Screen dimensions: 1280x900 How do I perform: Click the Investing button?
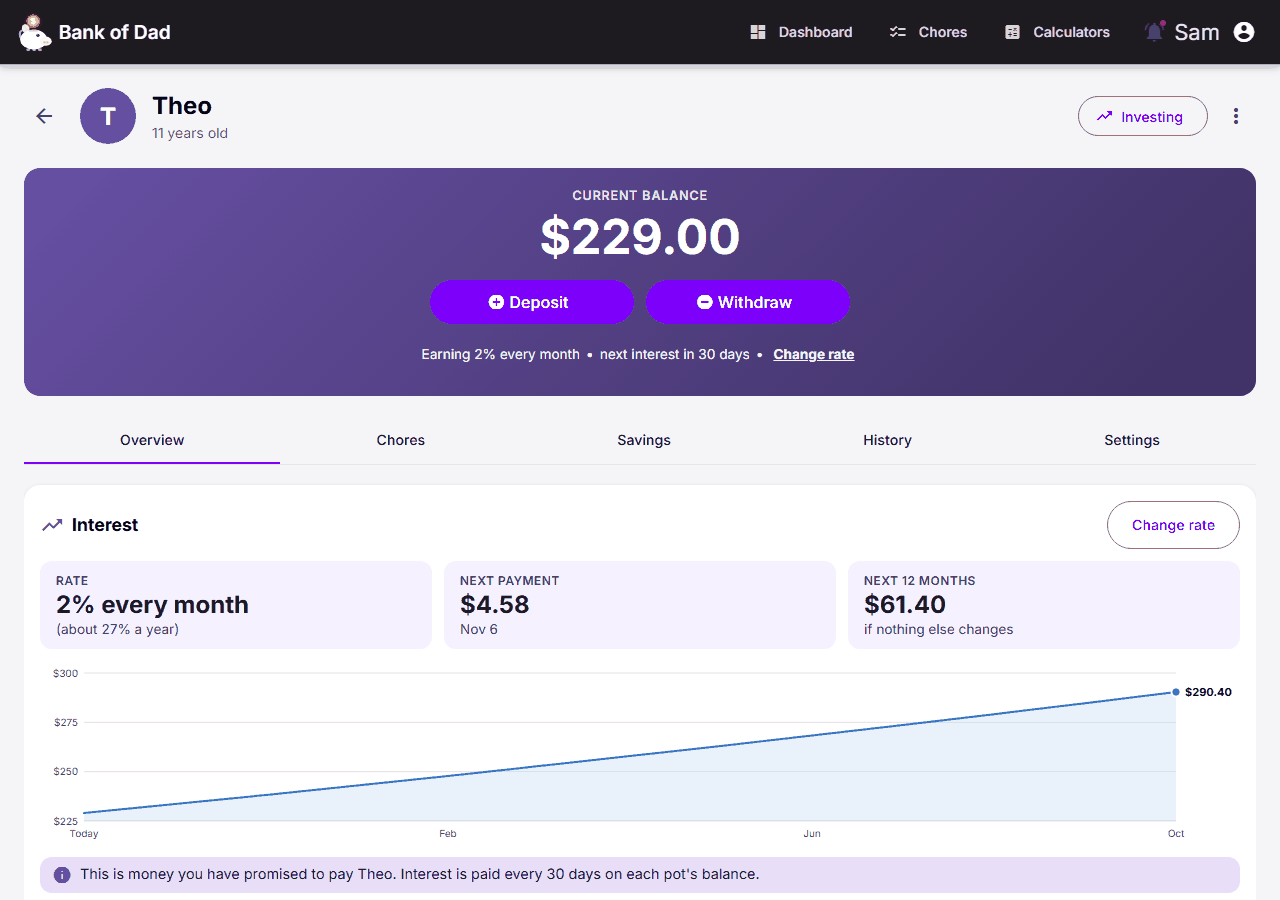click(1142, 116)
